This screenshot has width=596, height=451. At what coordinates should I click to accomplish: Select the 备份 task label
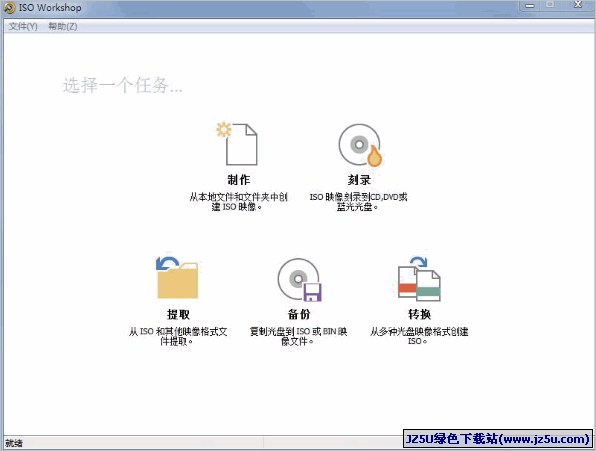point(299,314)
